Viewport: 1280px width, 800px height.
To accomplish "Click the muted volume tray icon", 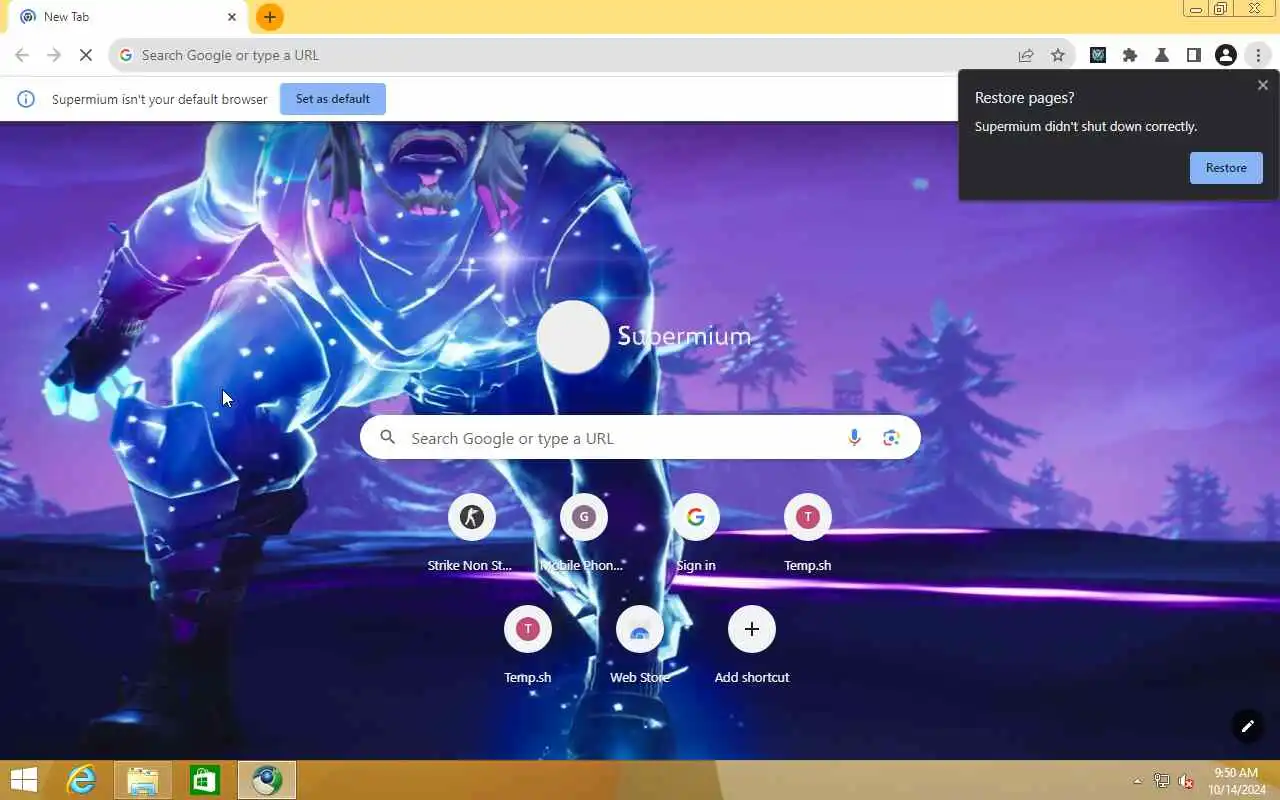I will [x=1186, y=781].
